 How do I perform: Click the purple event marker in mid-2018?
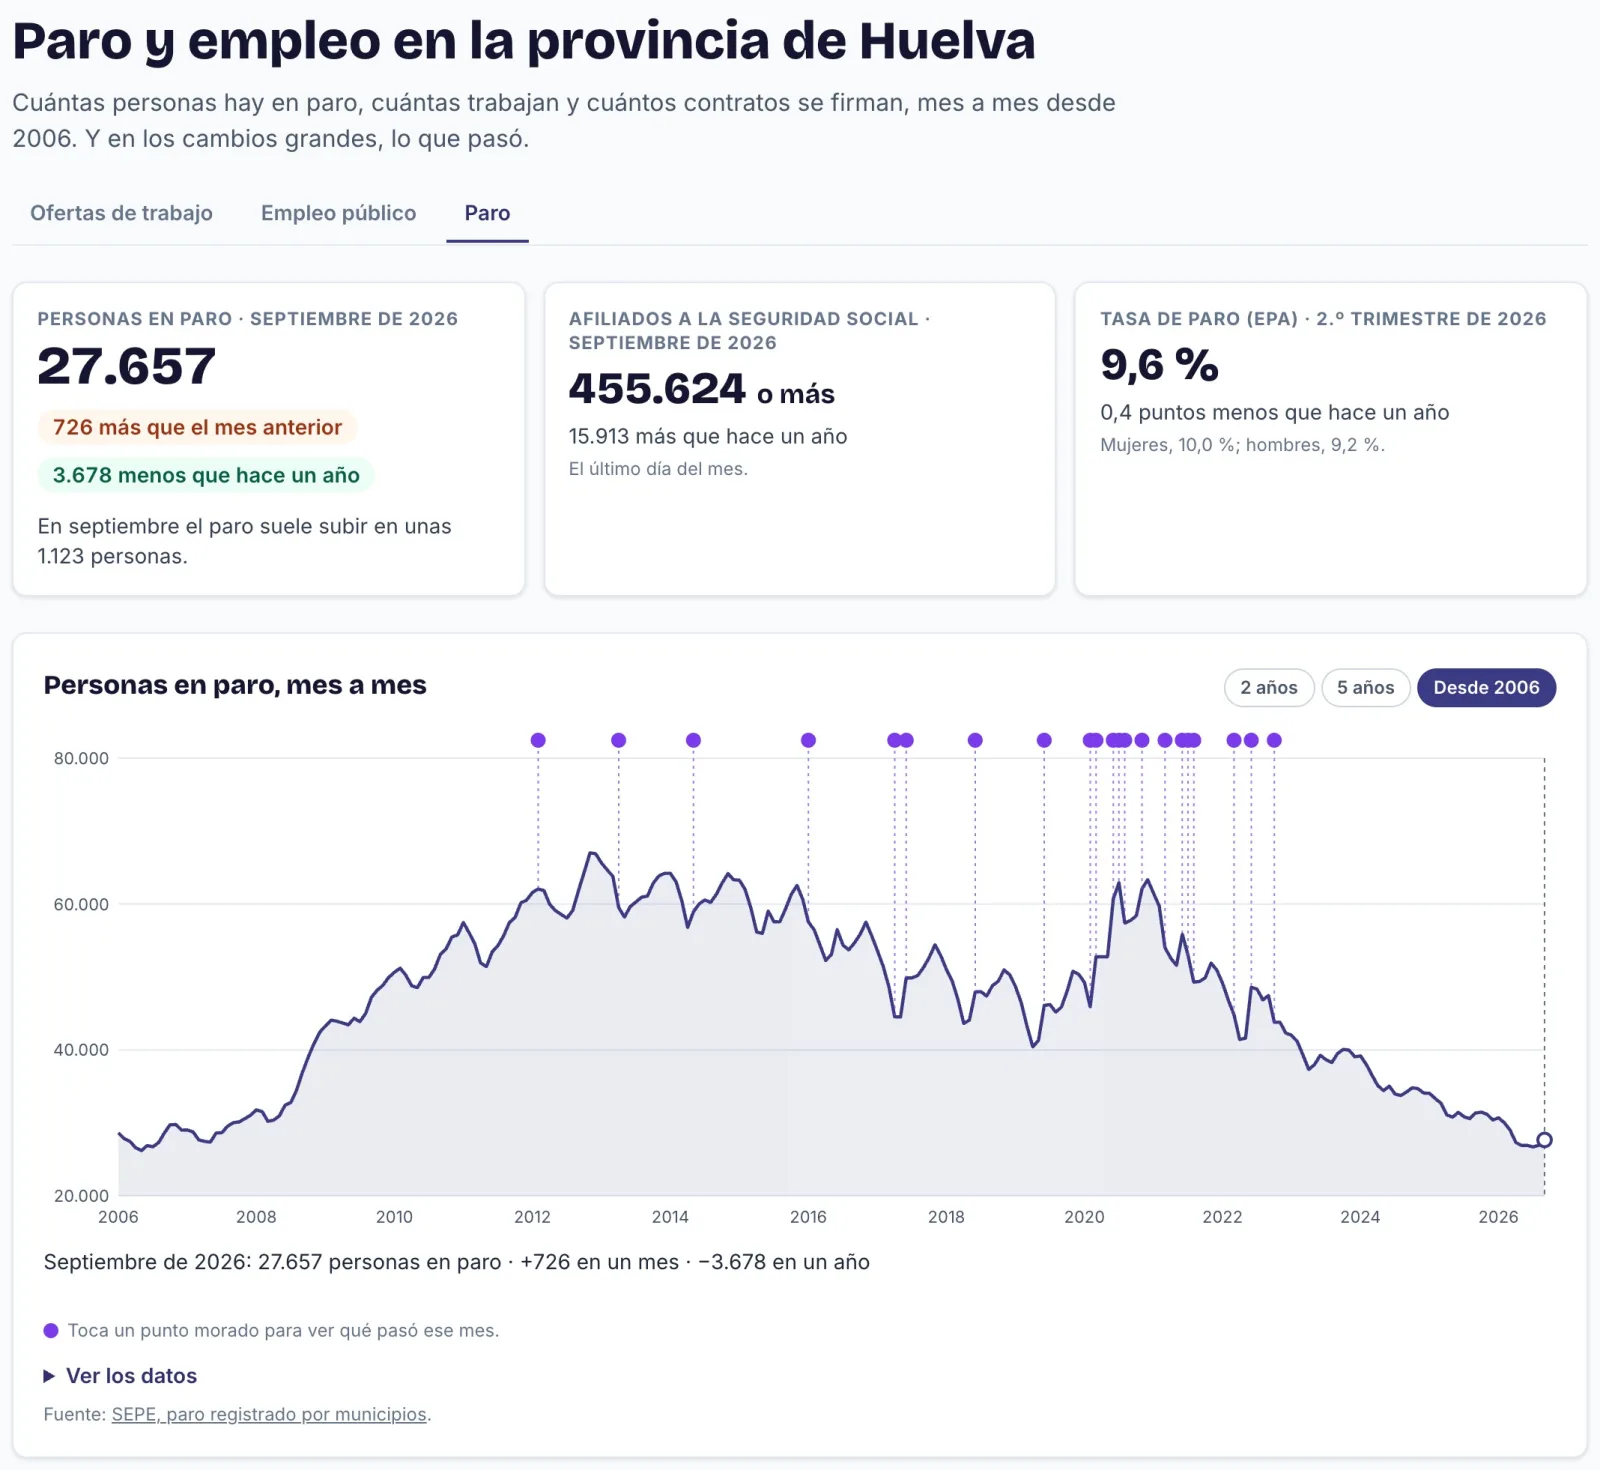(975, 740)
